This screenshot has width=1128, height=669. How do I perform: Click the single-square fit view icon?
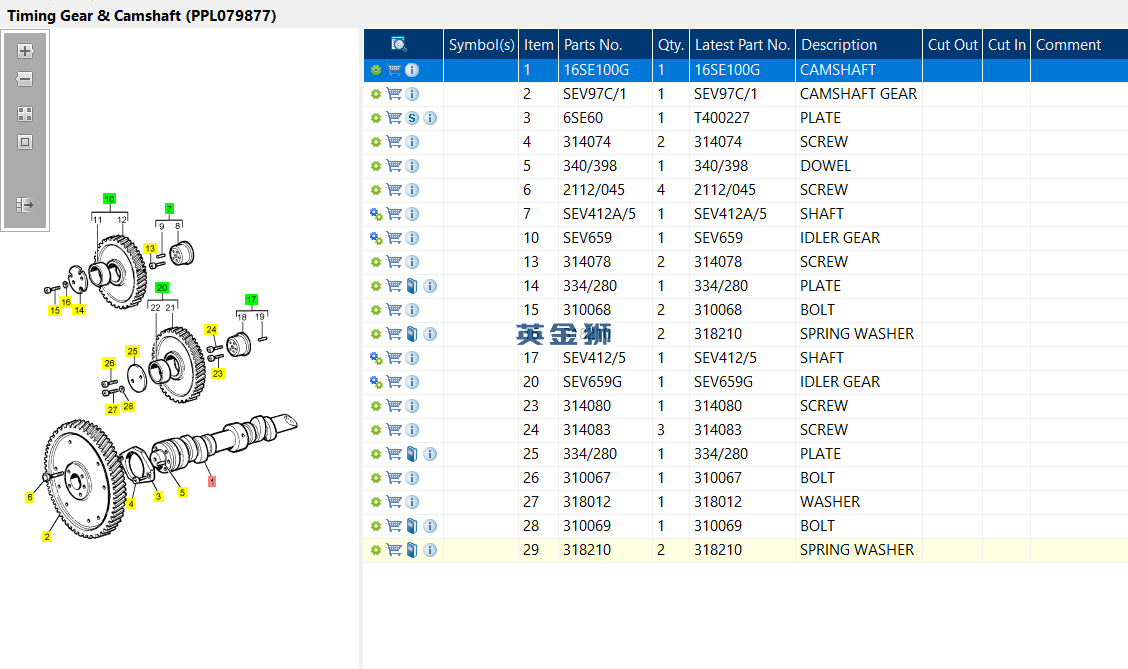pyautogui.click(x=25, y=142)
